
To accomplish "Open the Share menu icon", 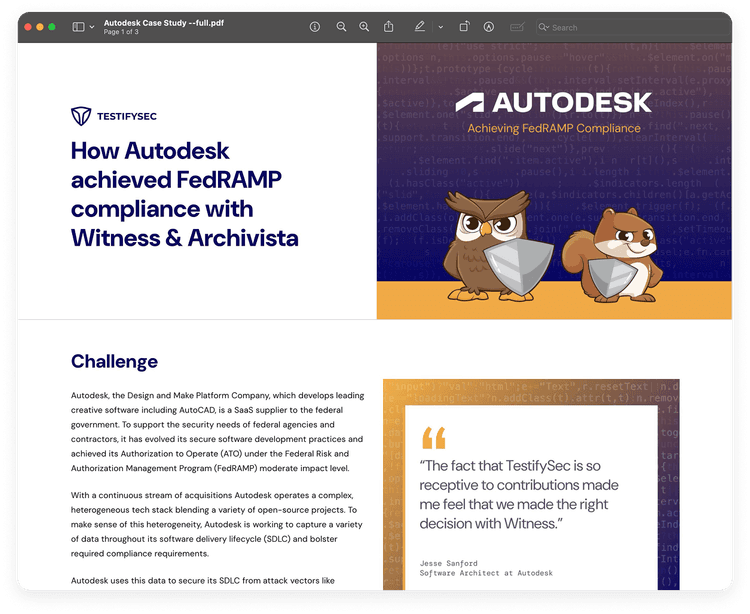I will pos(388,27).
